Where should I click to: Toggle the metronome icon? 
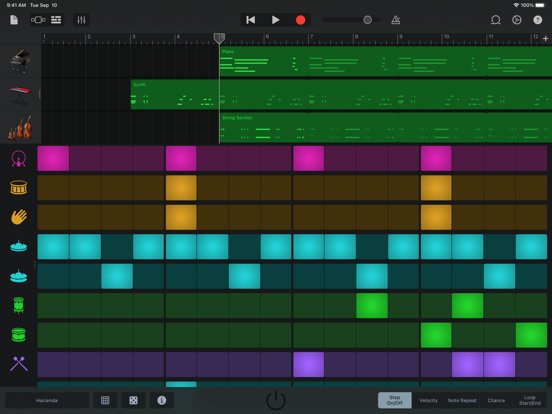pos(396,20)
